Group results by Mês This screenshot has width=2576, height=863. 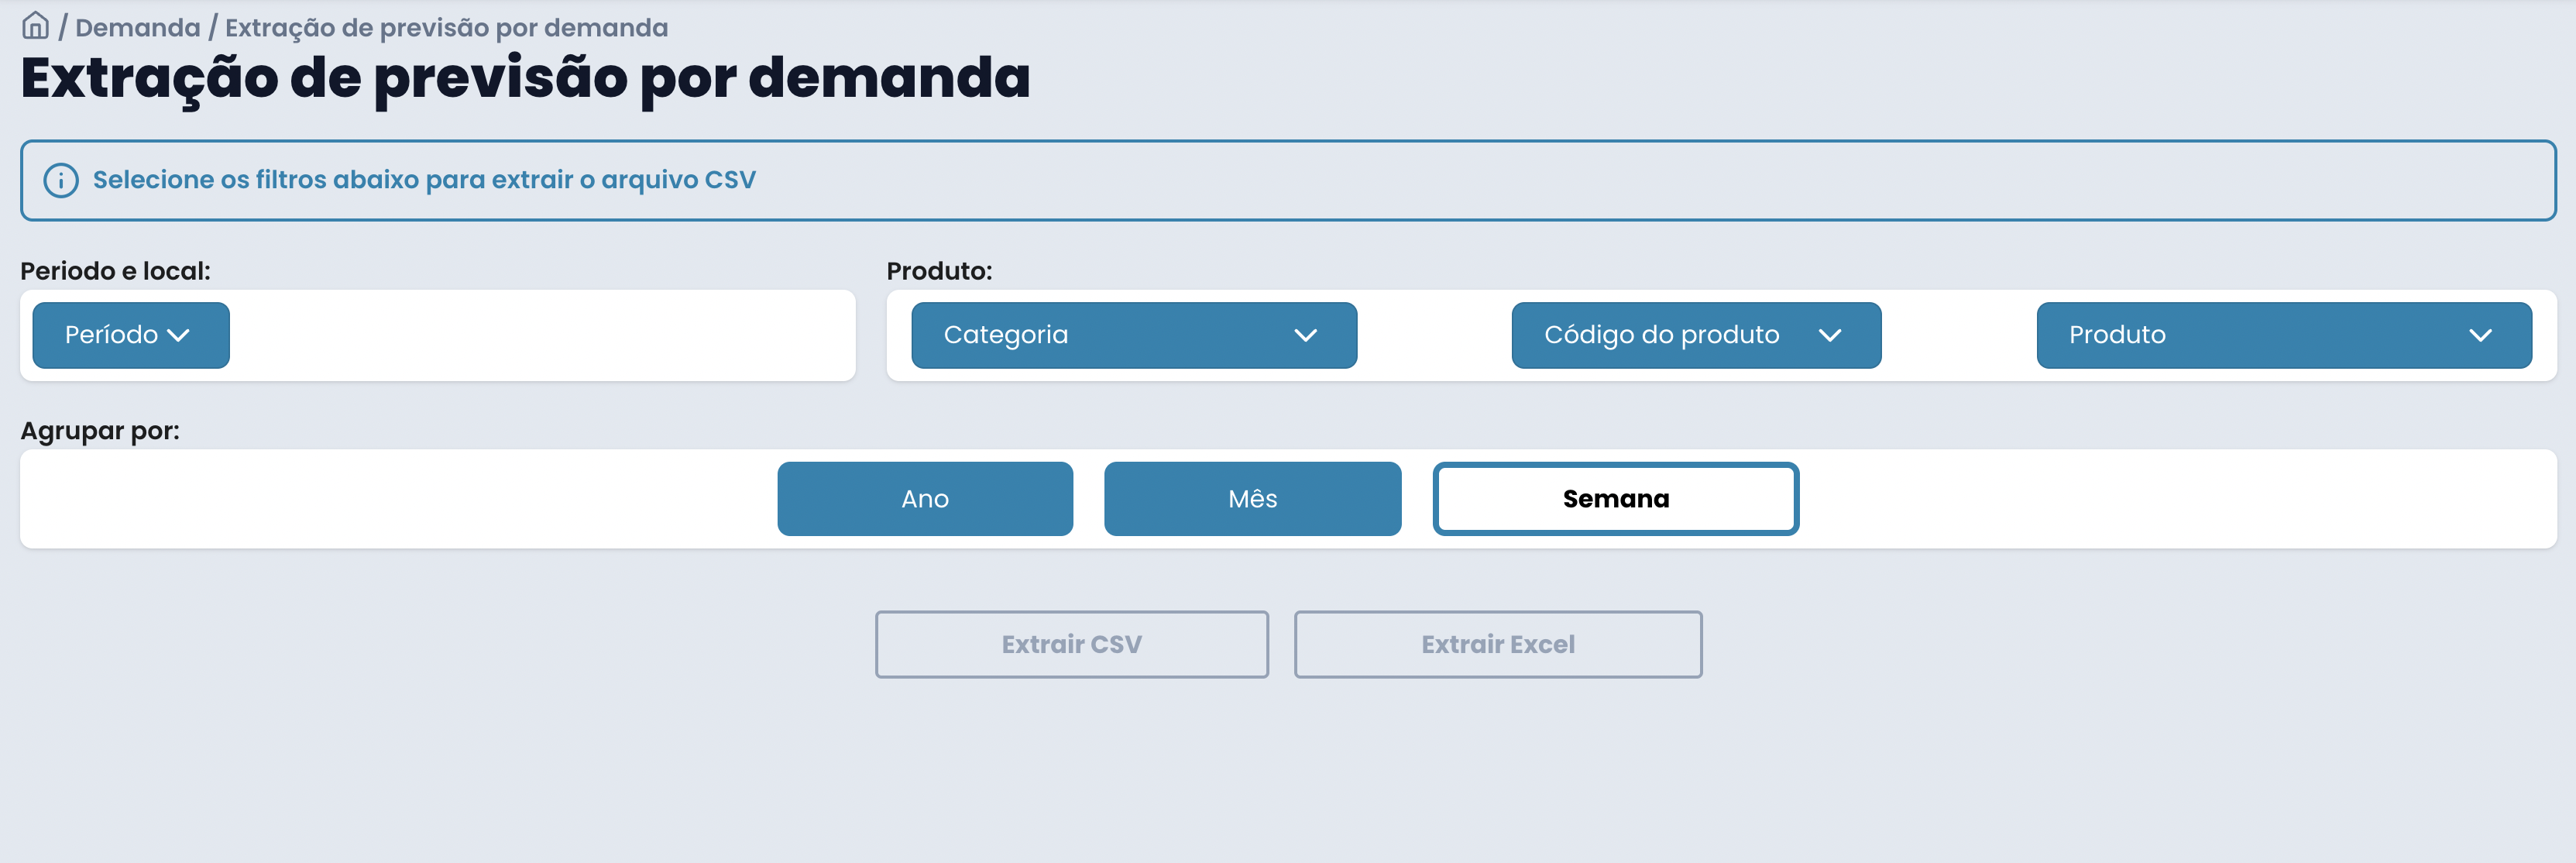(x=1252, y=498)
